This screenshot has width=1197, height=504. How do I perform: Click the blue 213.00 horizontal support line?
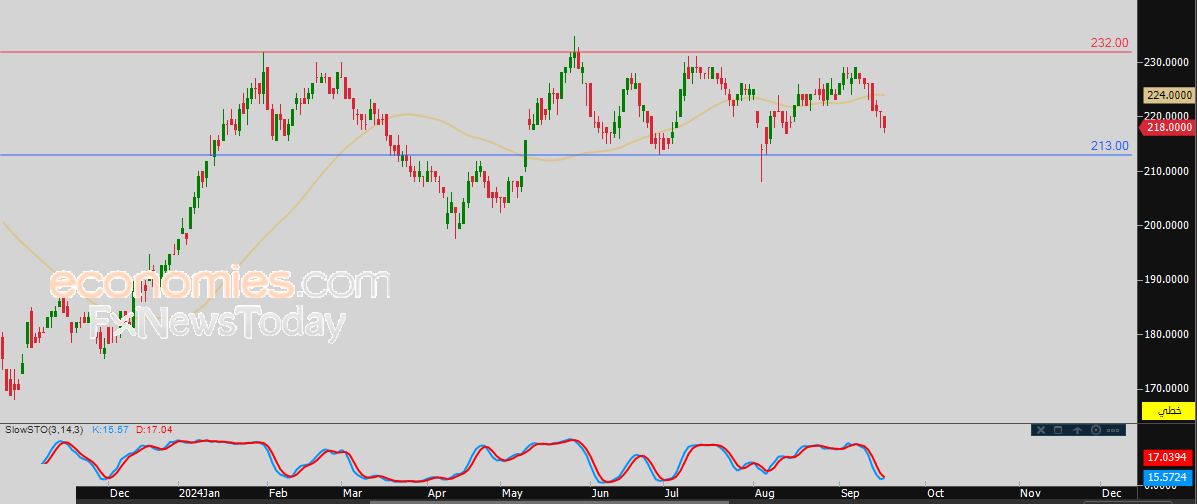(x=534, y=155)
